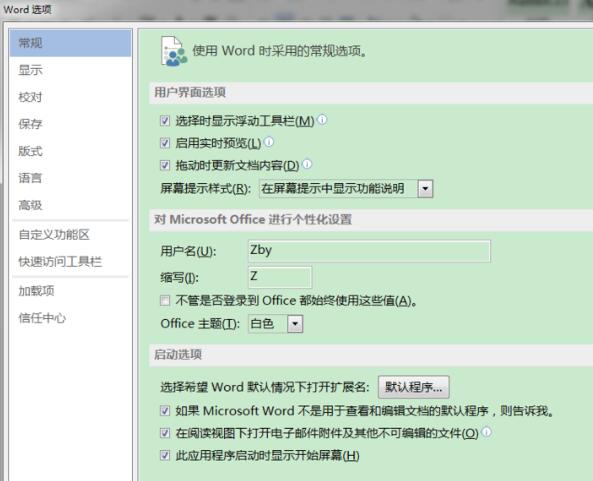The width and height of the screenshot is (593, 481).
Task: Open the 高级 options category
Action: [70, 205]
